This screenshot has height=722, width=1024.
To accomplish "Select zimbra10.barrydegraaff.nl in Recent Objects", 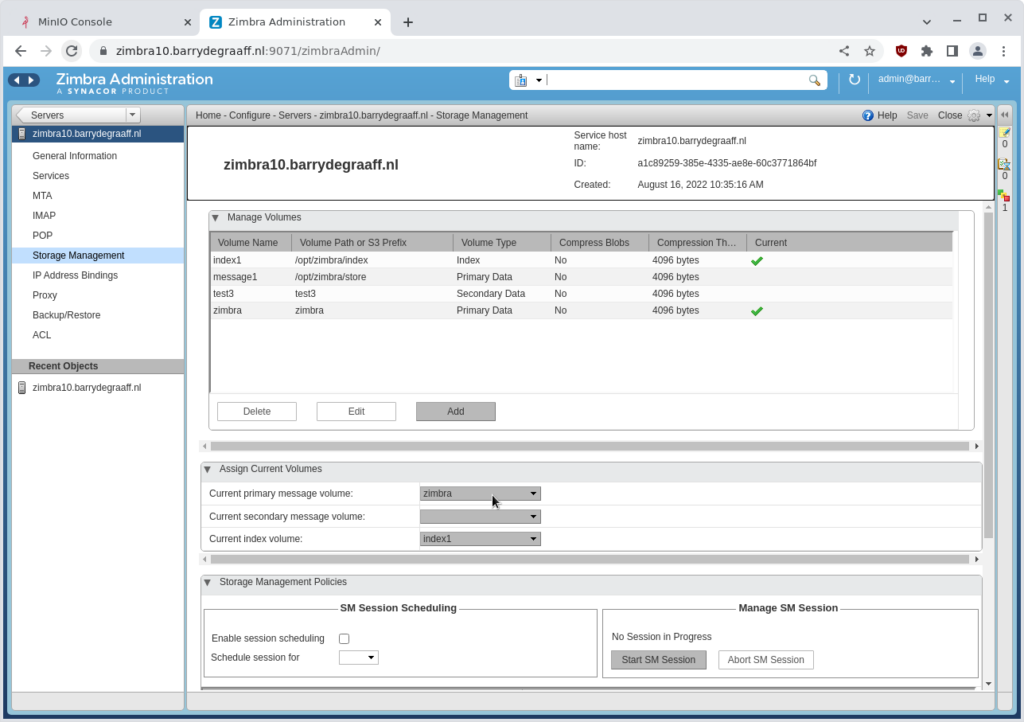I will click(86, 388).
